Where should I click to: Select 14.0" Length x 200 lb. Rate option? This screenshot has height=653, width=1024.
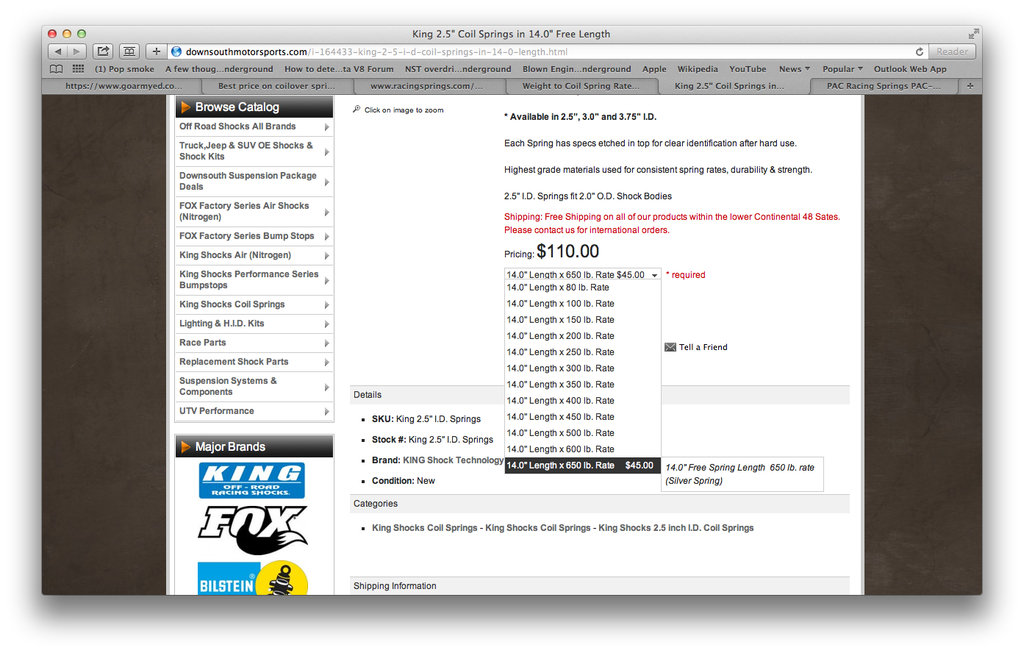click(583, 336)
